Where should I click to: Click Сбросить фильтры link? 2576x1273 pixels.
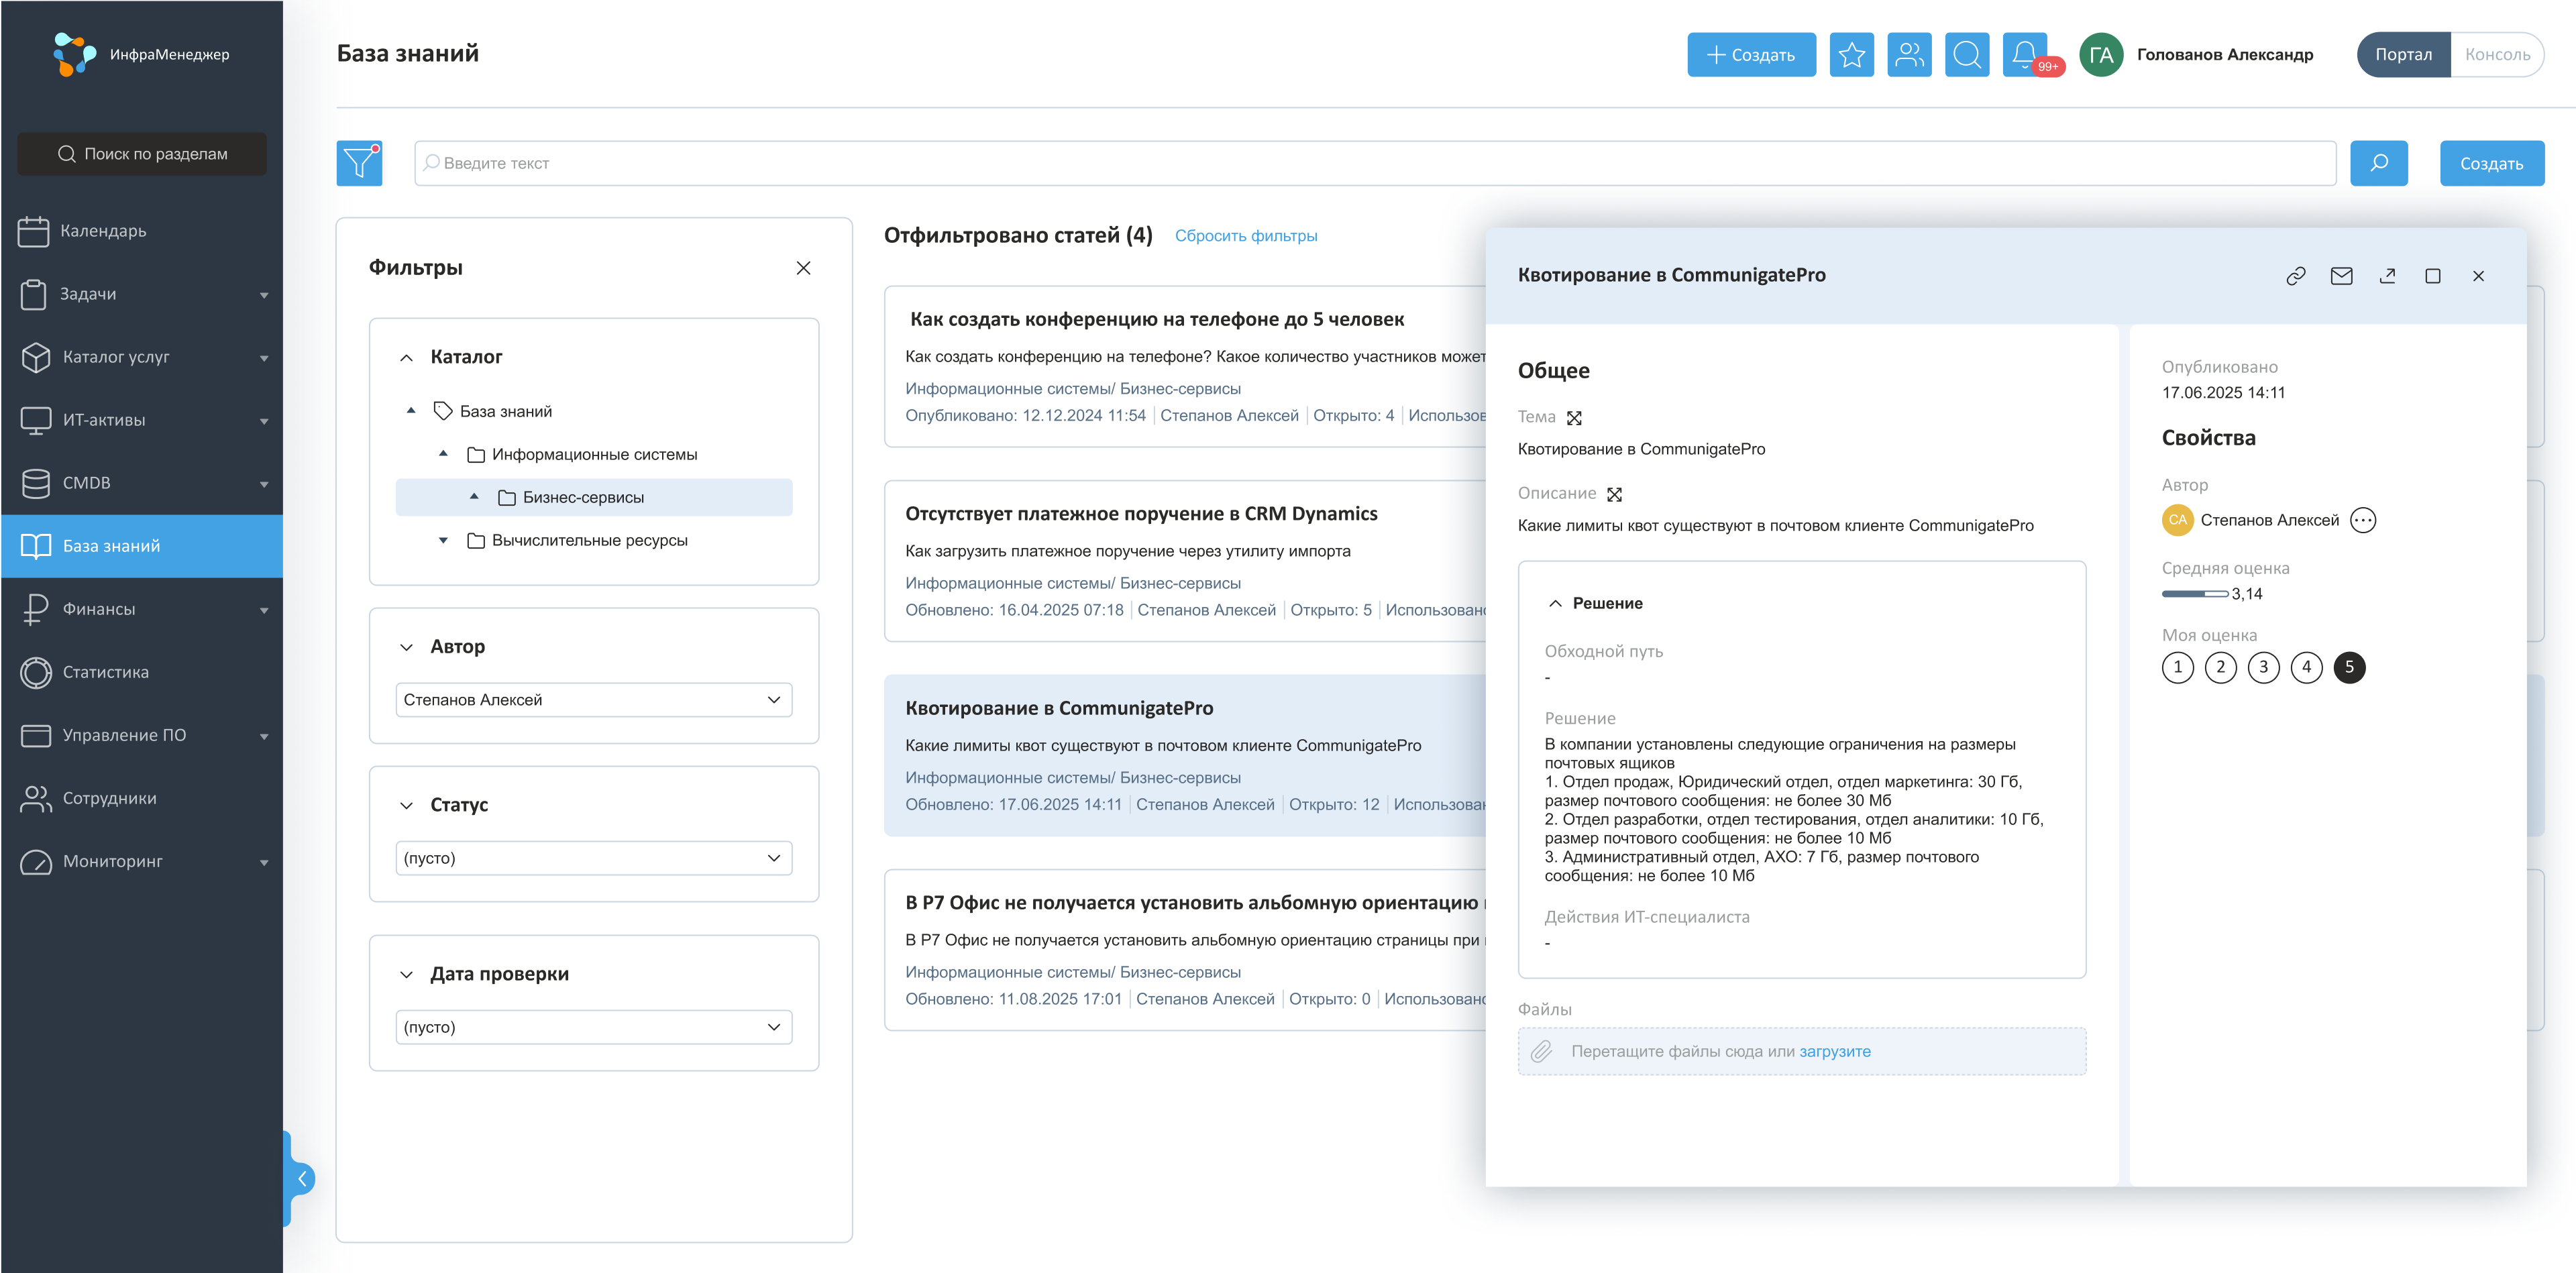click(1245, 236)
